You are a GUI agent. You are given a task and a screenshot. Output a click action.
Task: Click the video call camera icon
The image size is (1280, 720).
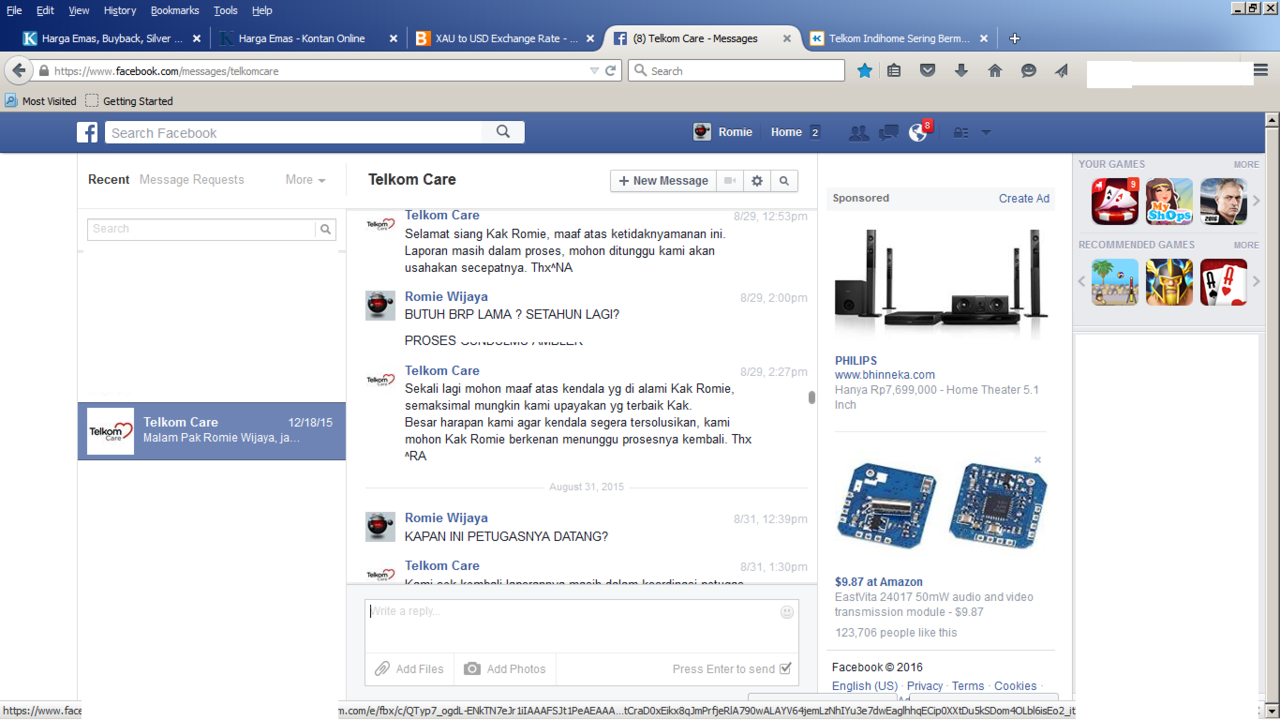[731, 181]
